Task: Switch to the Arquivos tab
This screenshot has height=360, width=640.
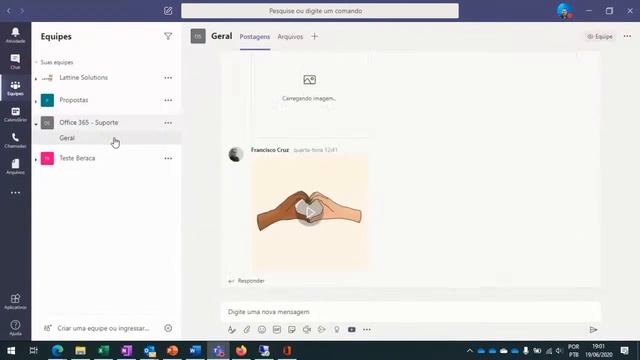Action: (290, 36)
